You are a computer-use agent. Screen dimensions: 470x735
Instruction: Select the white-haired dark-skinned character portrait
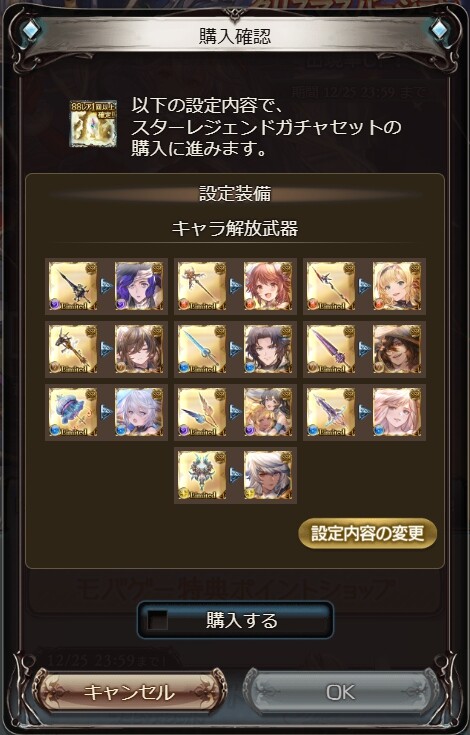click(x=268, y=476)
